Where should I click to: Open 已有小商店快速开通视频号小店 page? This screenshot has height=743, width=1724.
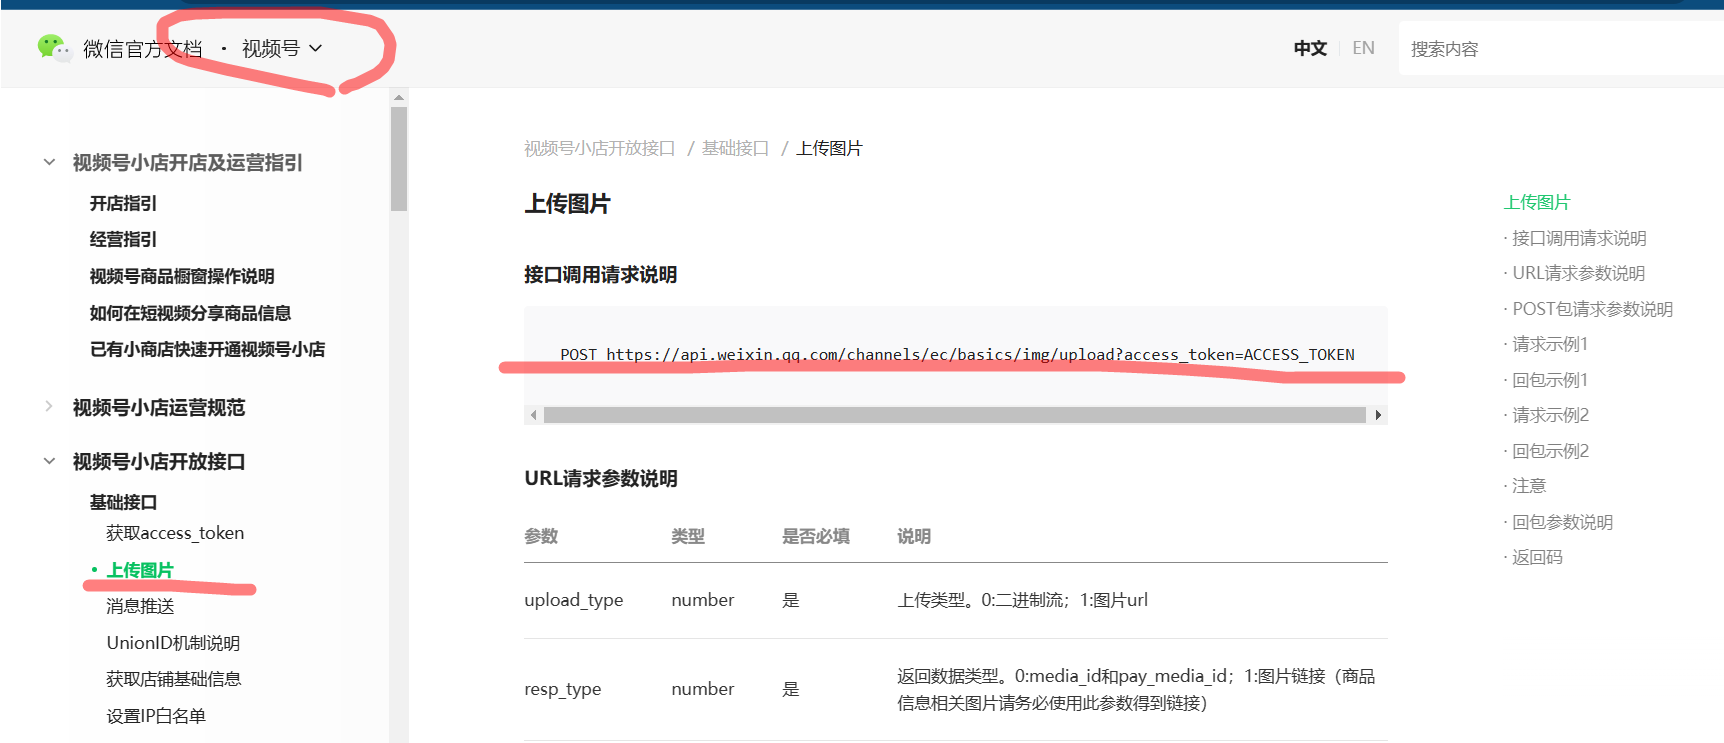tap(207, 349)
